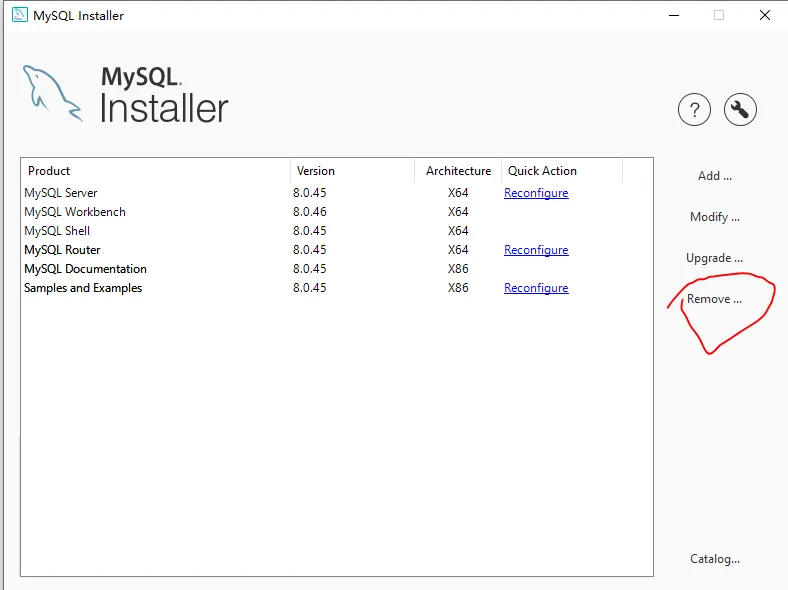788x590 pixels.
Task: Reconfigure Samples and Examples
Action: [536, 288]
